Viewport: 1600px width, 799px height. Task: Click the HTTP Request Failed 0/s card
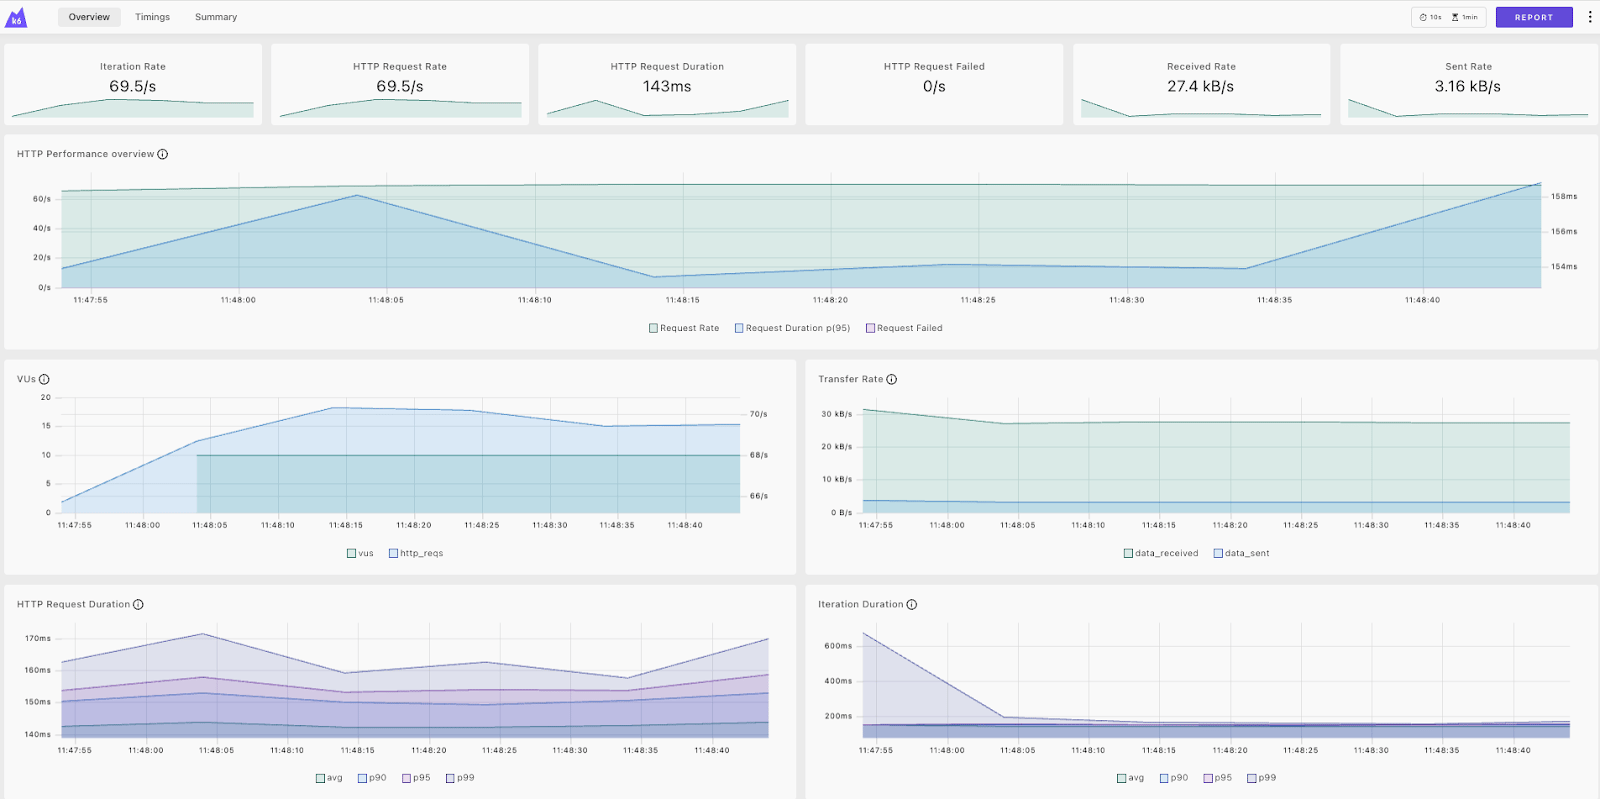[934, 84]
